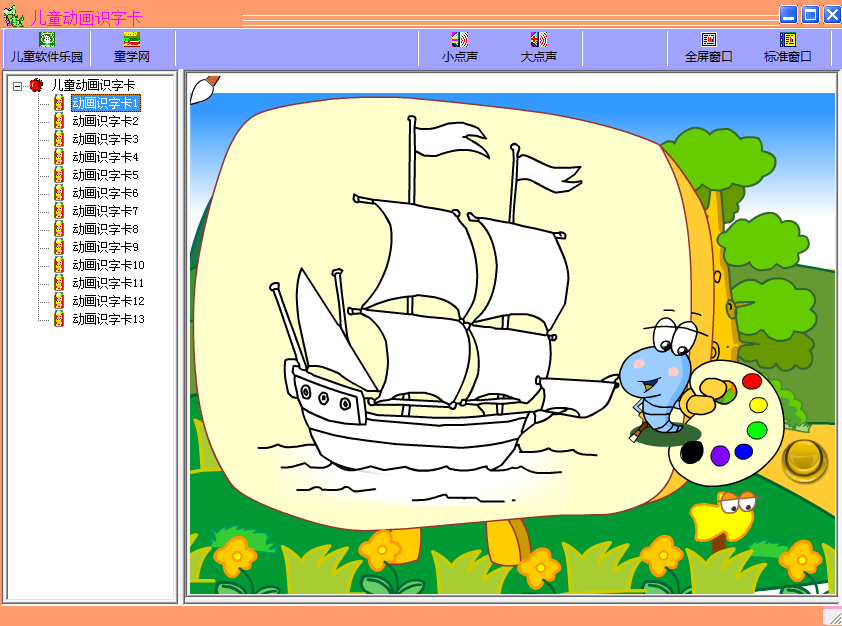Select 动画识字卡3 in tree

pos(106,139)
